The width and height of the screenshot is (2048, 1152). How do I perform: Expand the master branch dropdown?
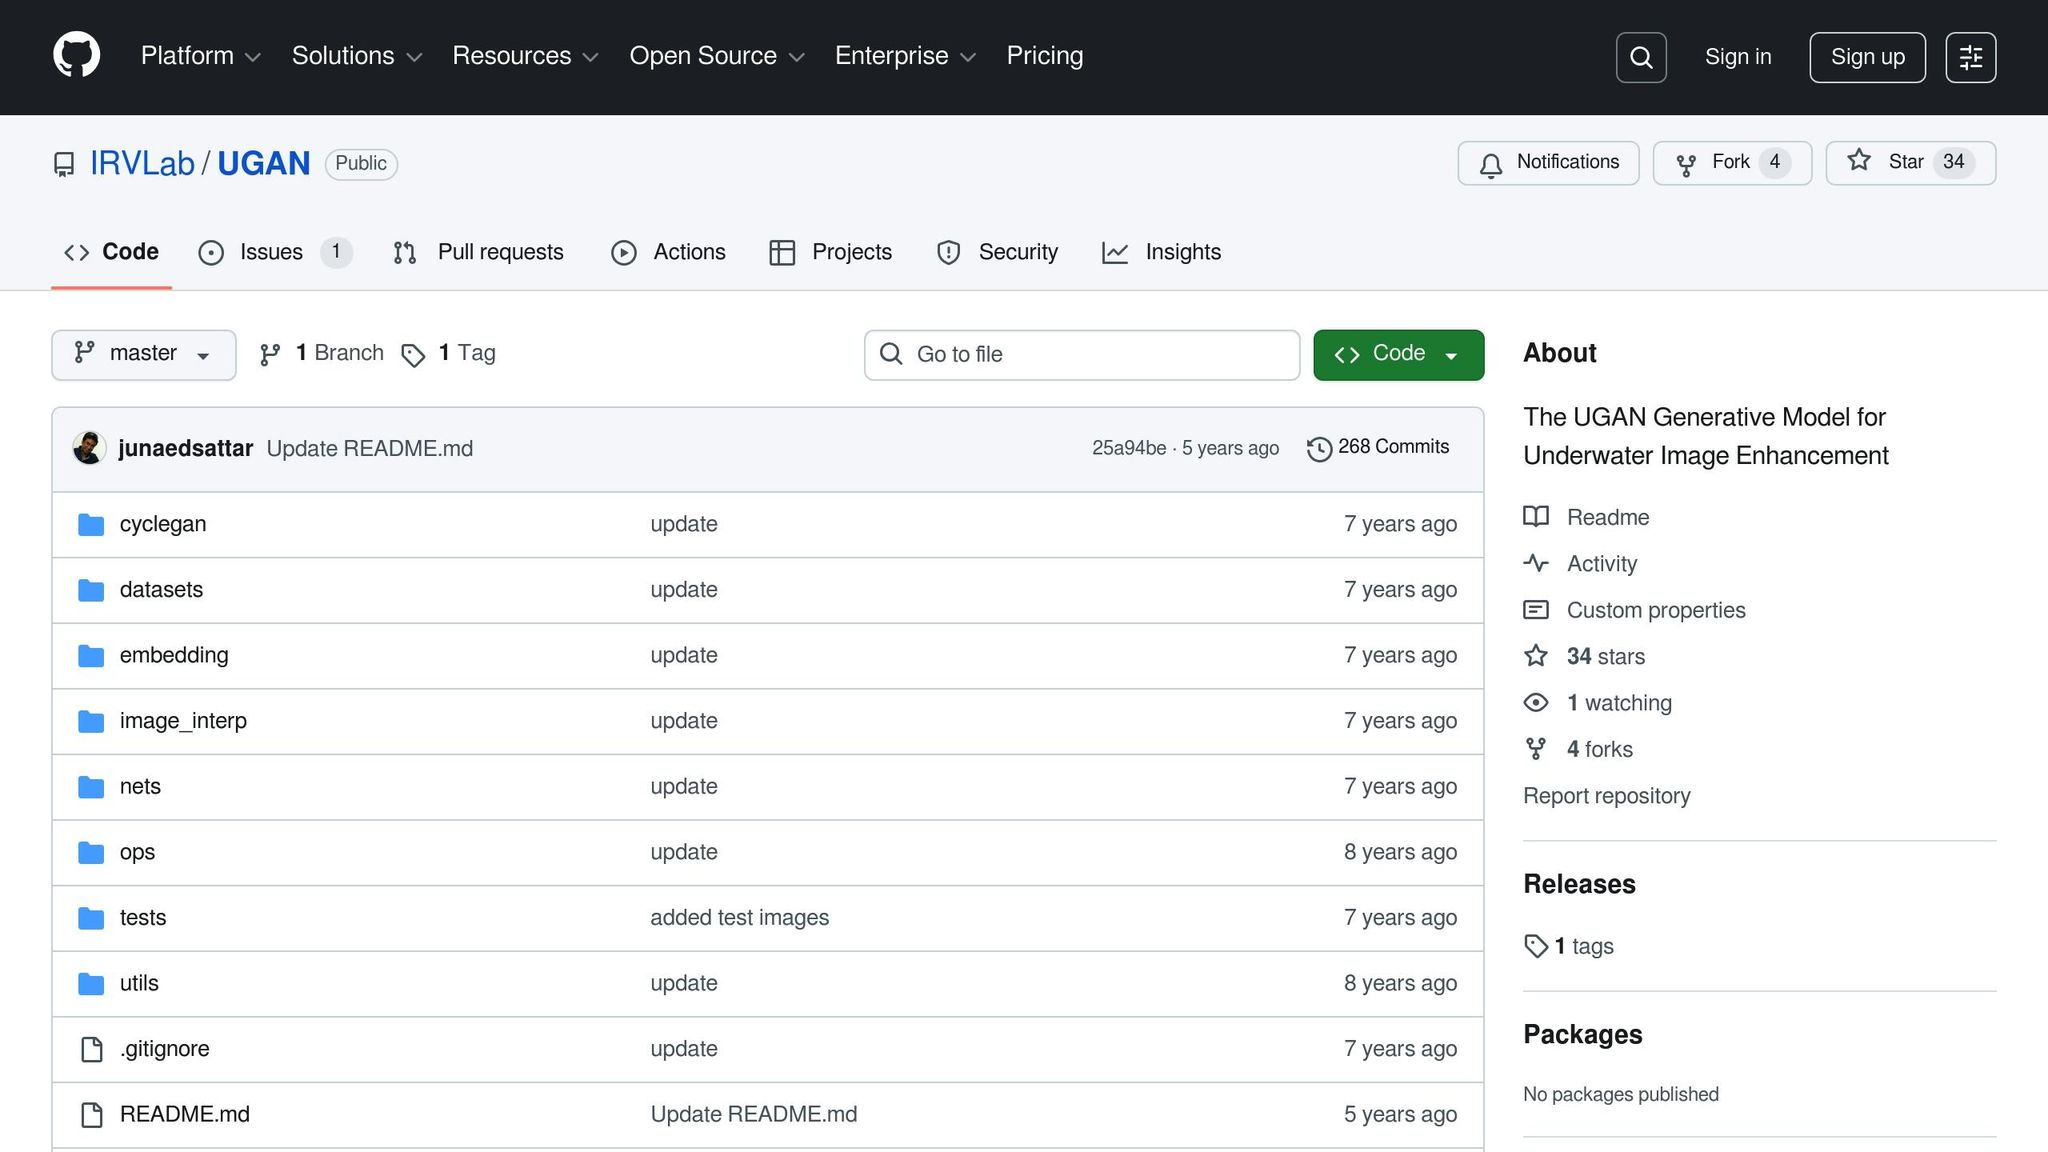(x=143, y=354)
